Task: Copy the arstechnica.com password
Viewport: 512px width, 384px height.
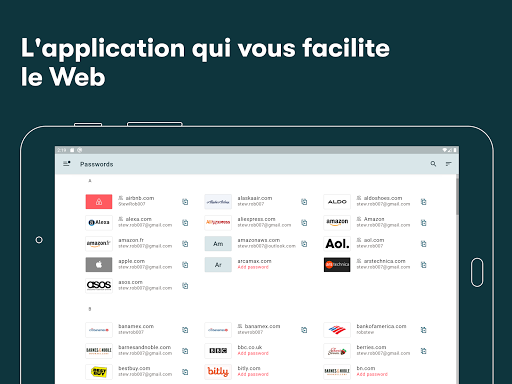Action: pos(423,265)
